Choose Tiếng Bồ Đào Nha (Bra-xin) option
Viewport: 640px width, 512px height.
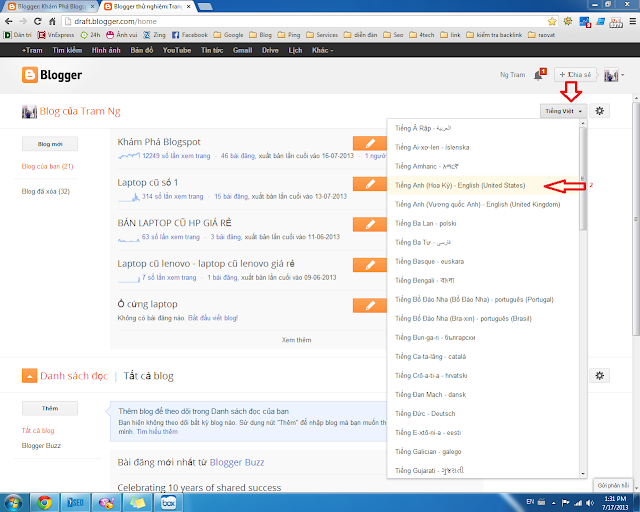click(482, 318)
